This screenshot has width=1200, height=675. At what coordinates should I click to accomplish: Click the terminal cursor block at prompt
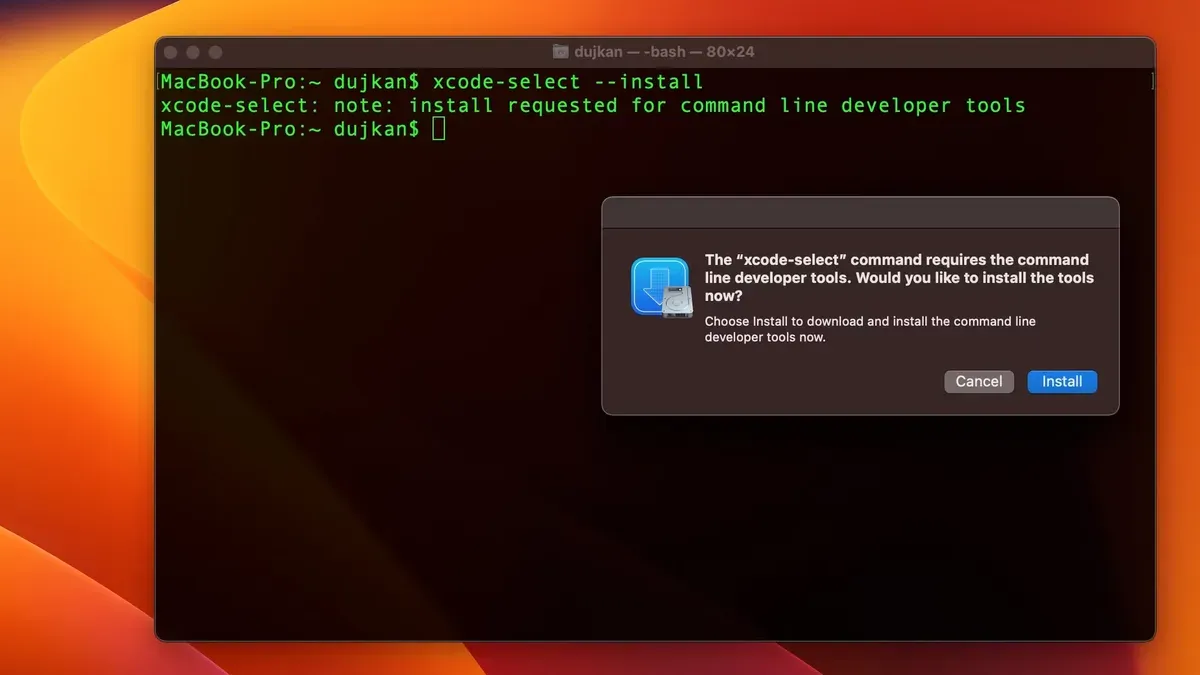tap(439, 129)
